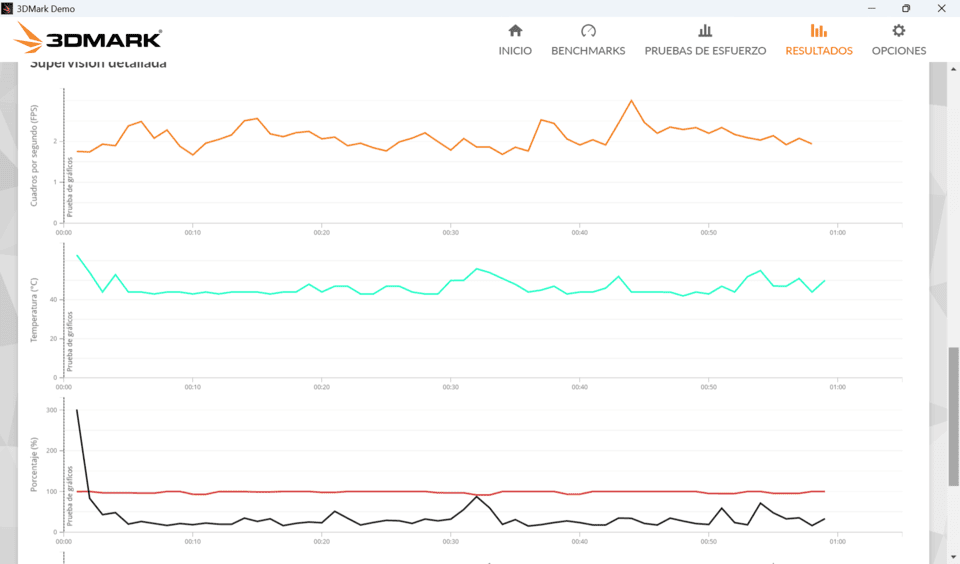Image resolution: width=960 pixels, height=564 pixels.
Task: Go to the INICIO text label
Action: [515, 51]
